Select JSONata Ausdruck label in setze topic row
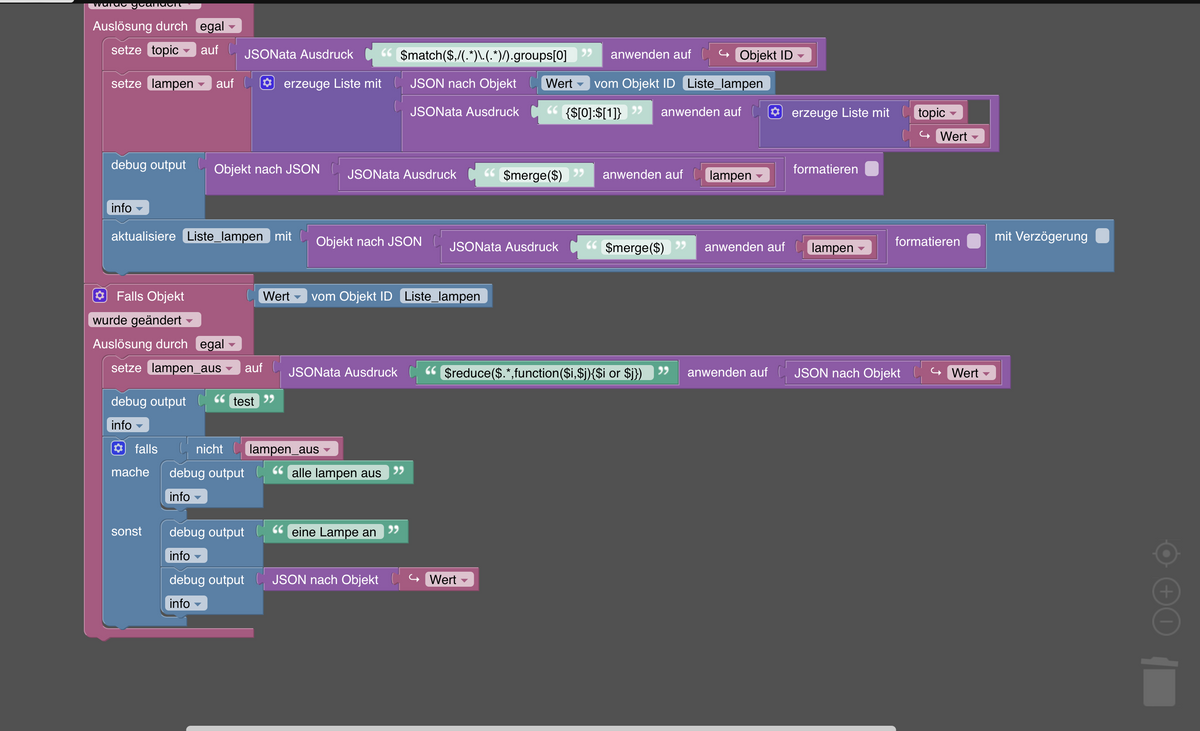The height and width of the screenshot is (731, 1200). [298, 54]
